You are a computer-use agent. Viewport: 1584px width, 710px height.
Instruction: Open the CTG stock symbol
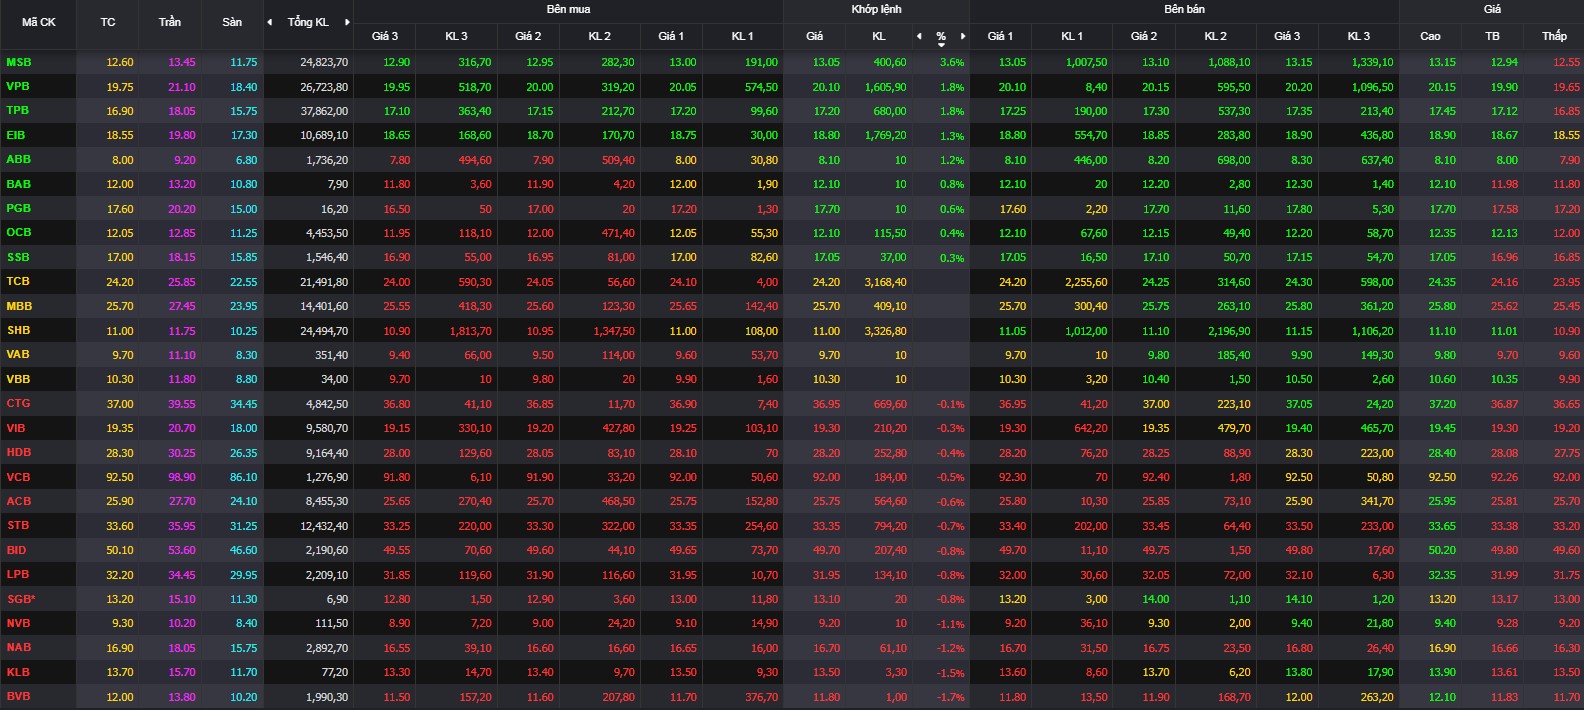[18, 403]
